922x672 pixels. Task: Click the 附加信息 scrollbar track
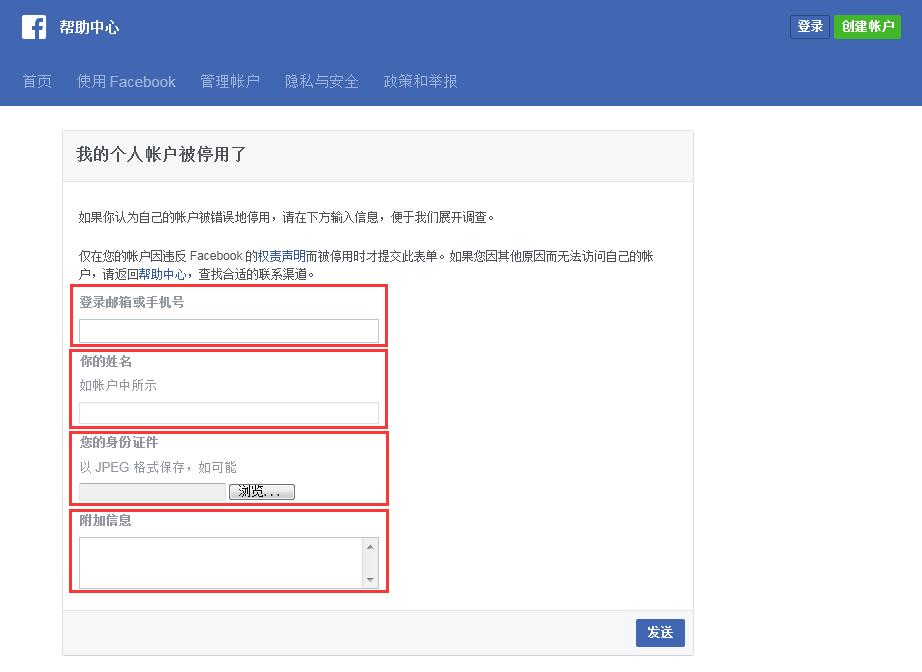pos(371,563)
